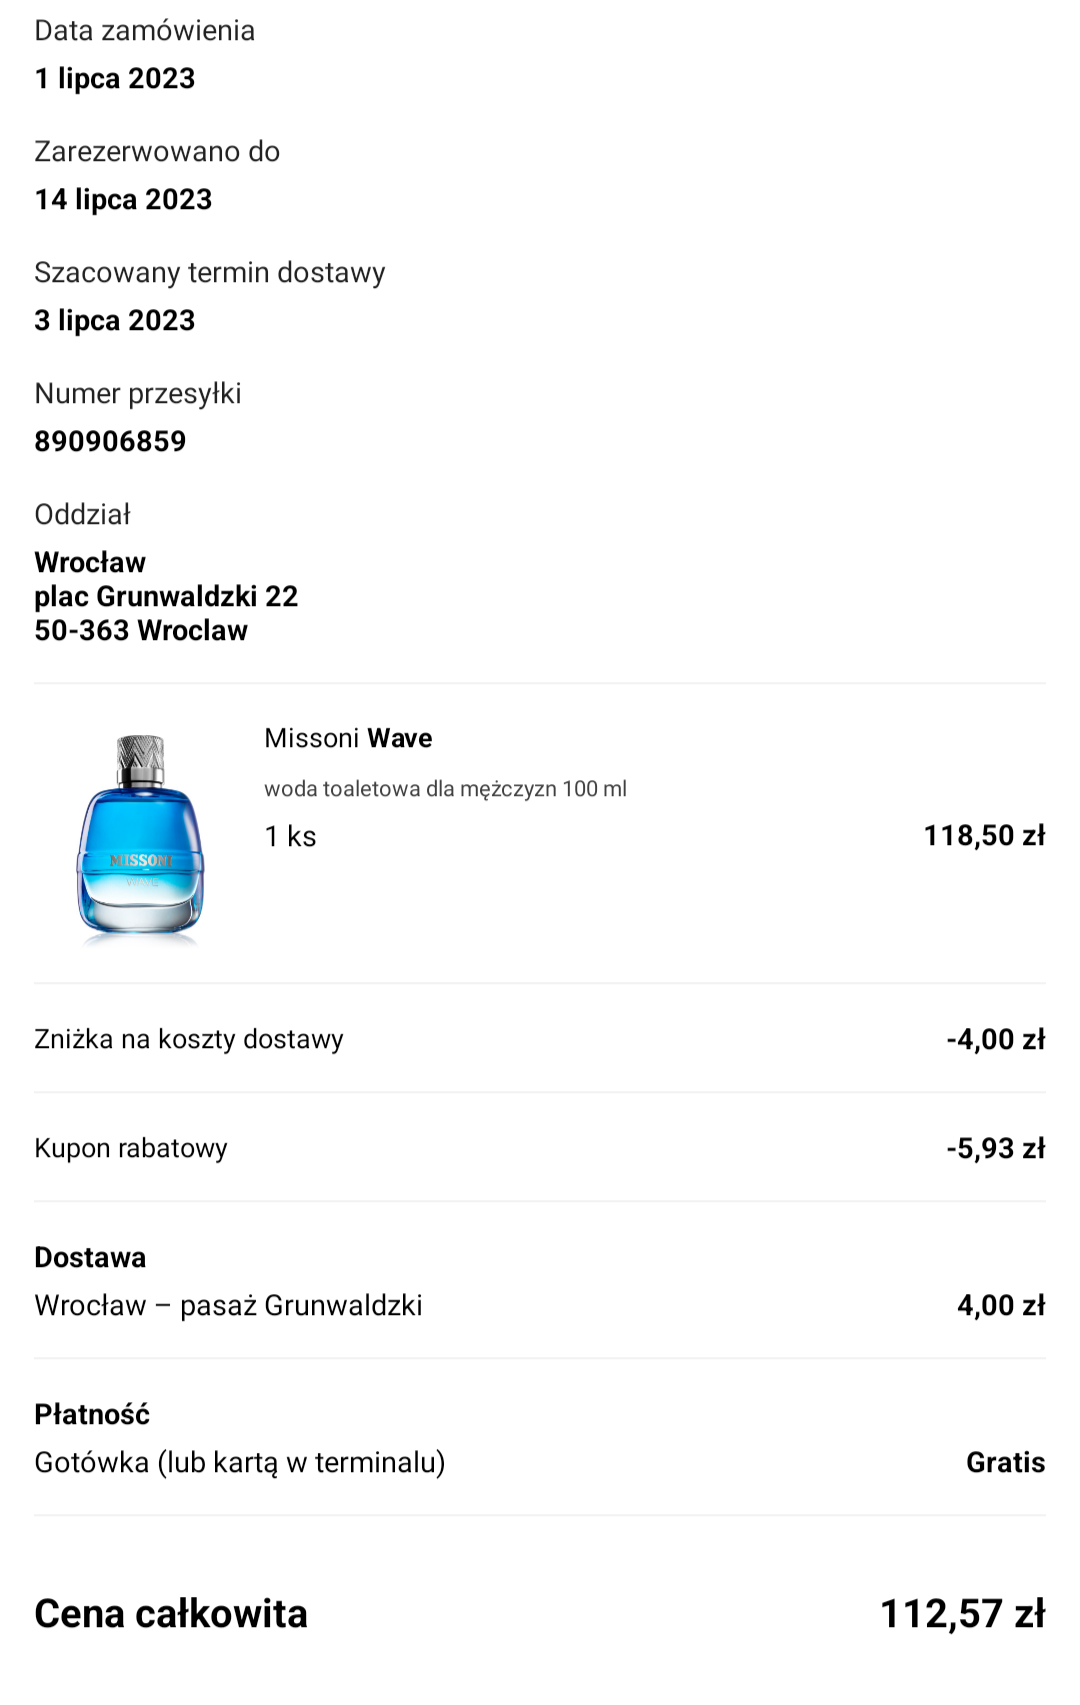Click the order date 1 lipca 2023

[115, 78]
